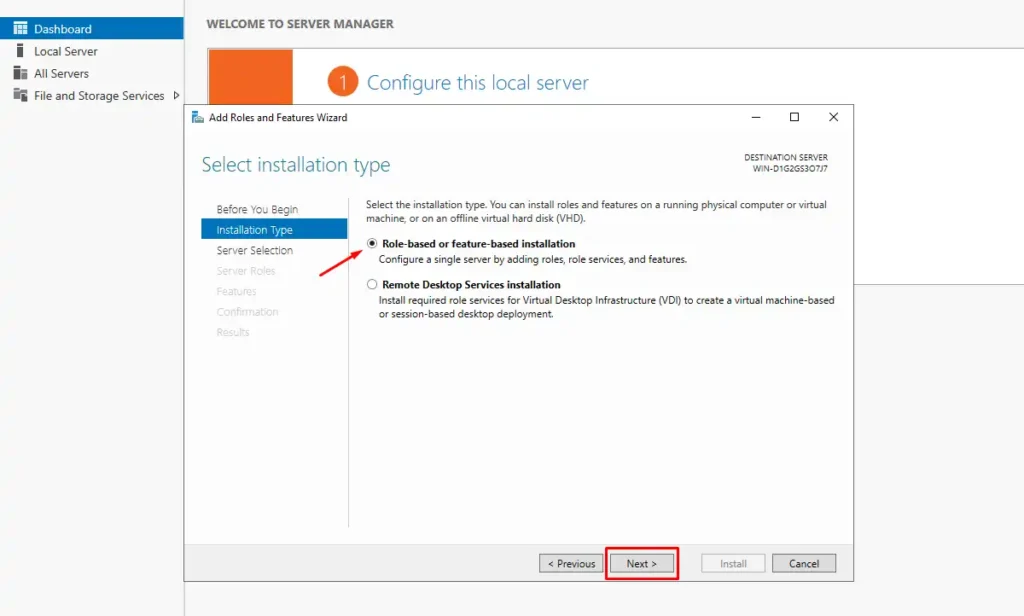Click the Welcome to Server Manager heading

[300, 24]
